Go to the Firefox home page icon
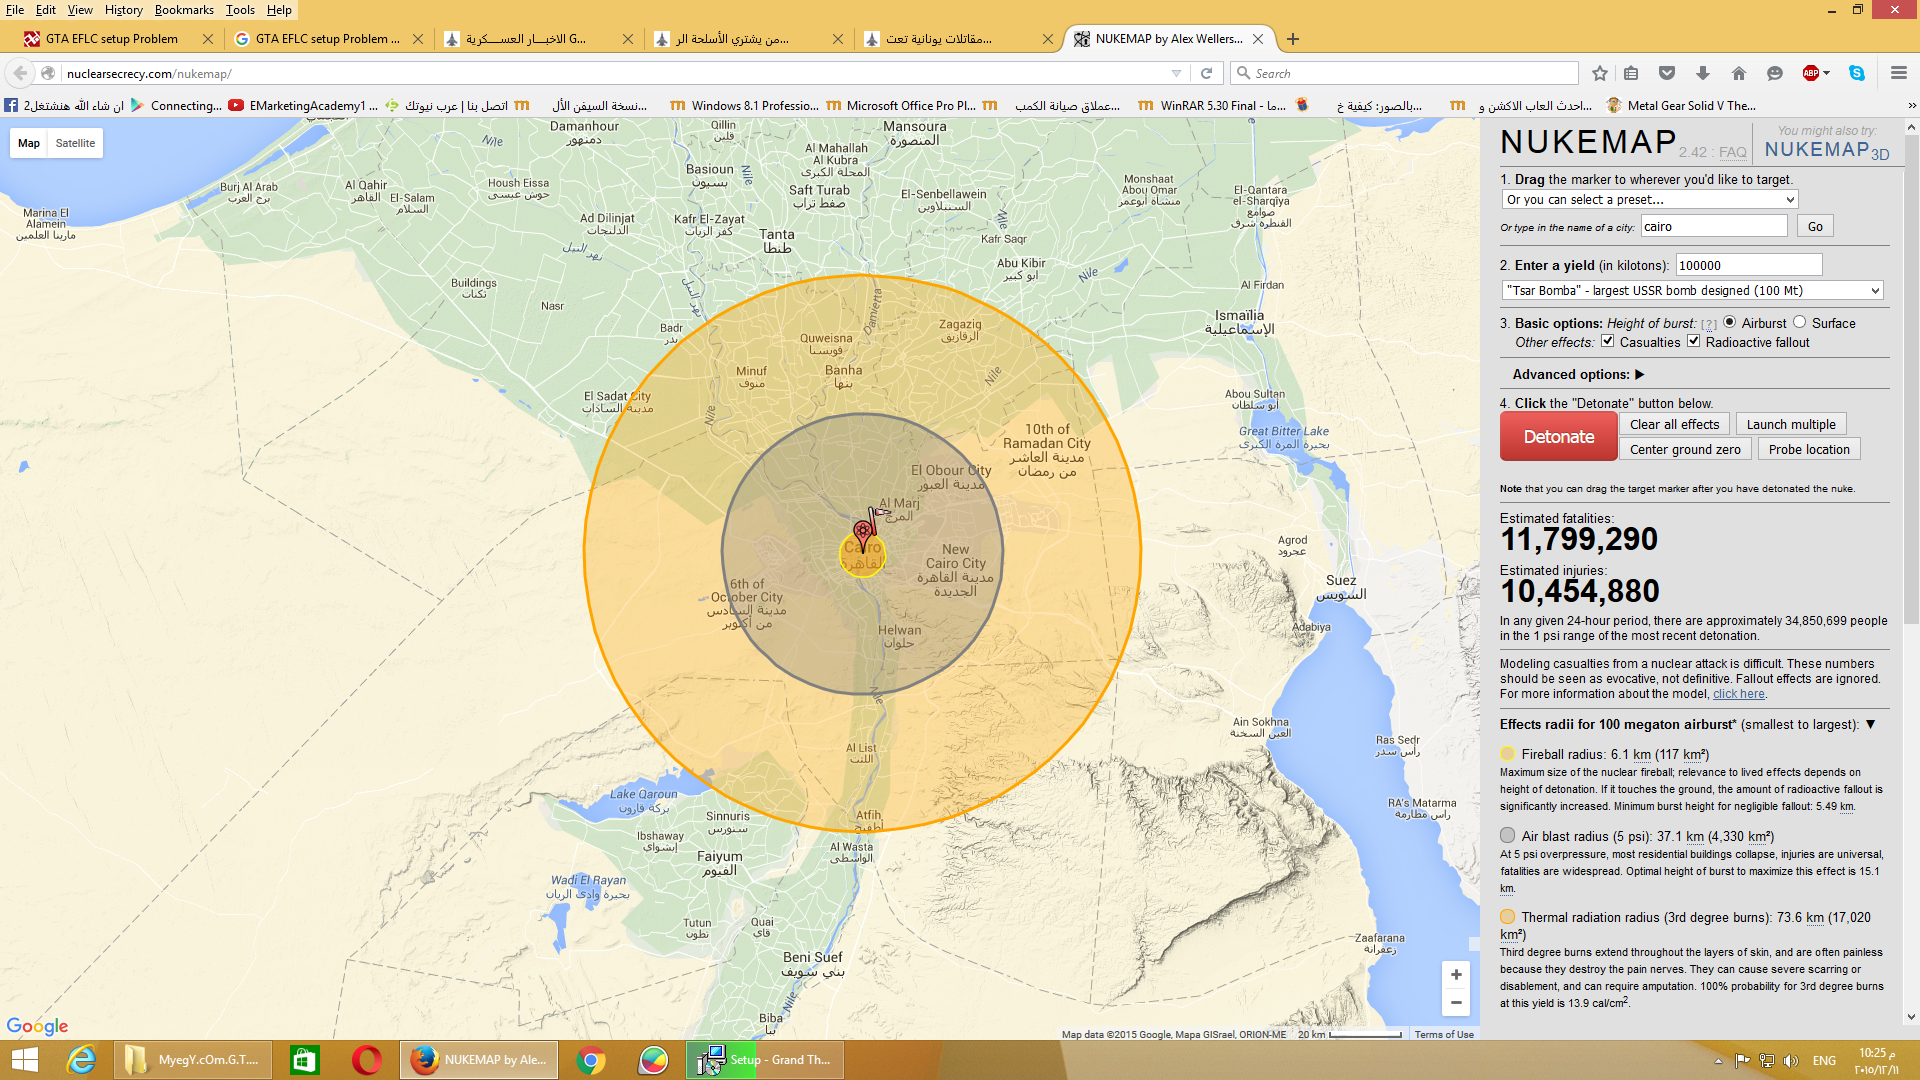Viewport: 1920px width, 1080px height. tap(1739, 73)
